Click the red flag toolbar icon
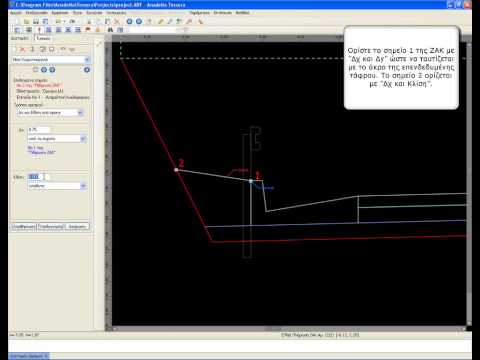480x360 pixels. click(x=88, y=30)
